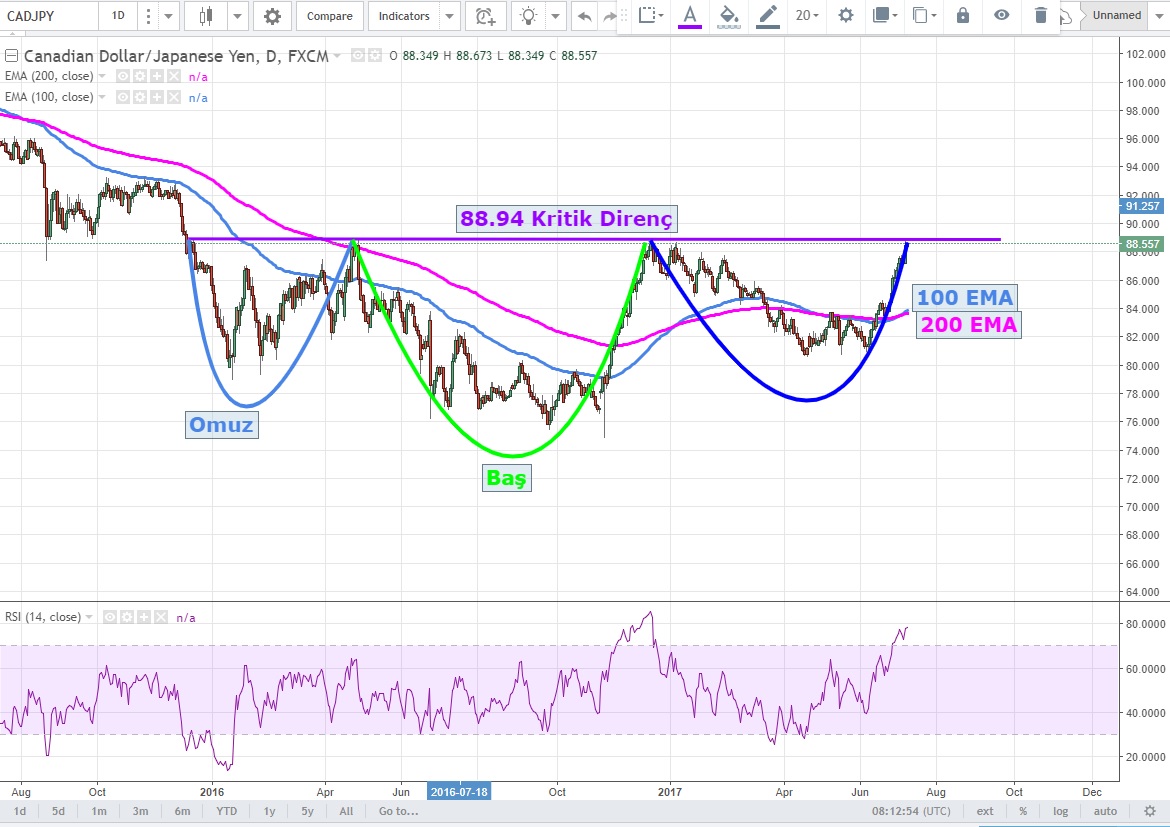Click the Compare button

329,16
